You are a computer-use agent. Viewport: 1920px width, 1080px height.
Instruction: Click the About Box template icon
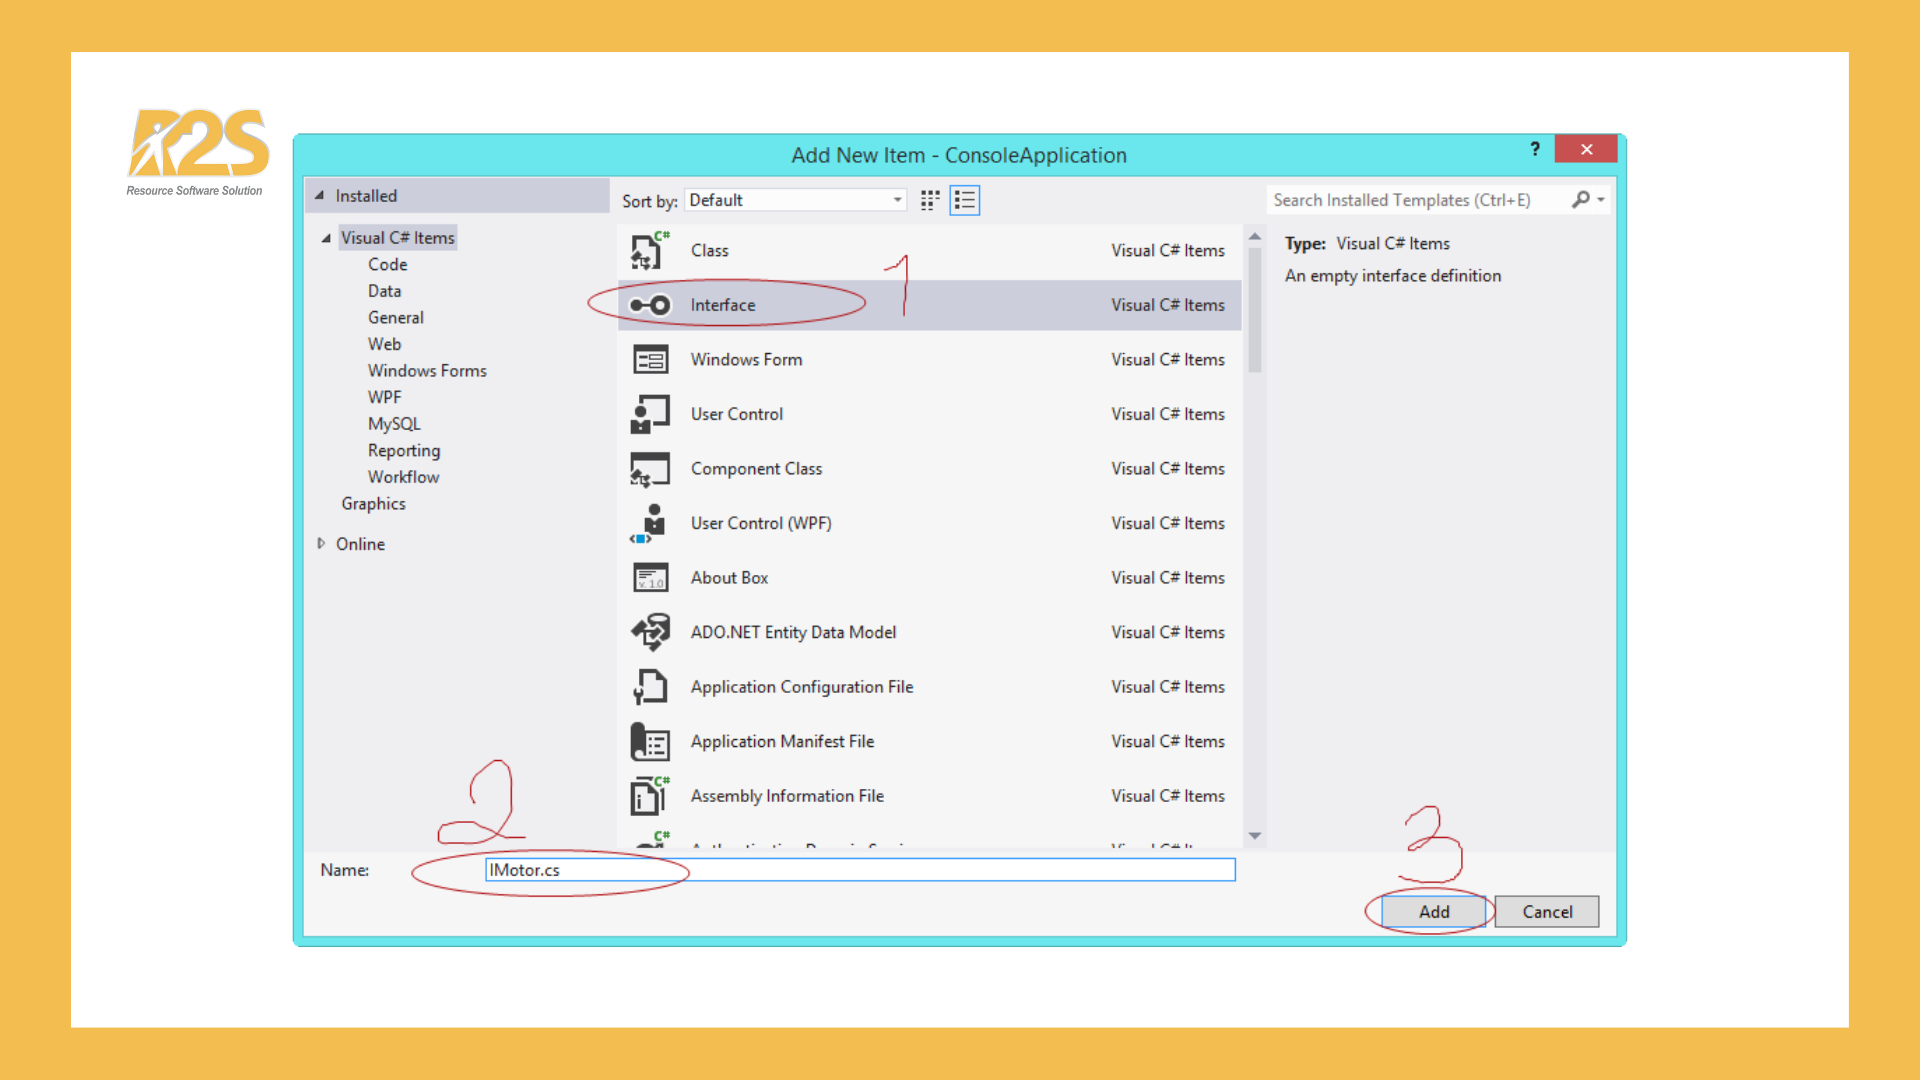tap(650, 578)
